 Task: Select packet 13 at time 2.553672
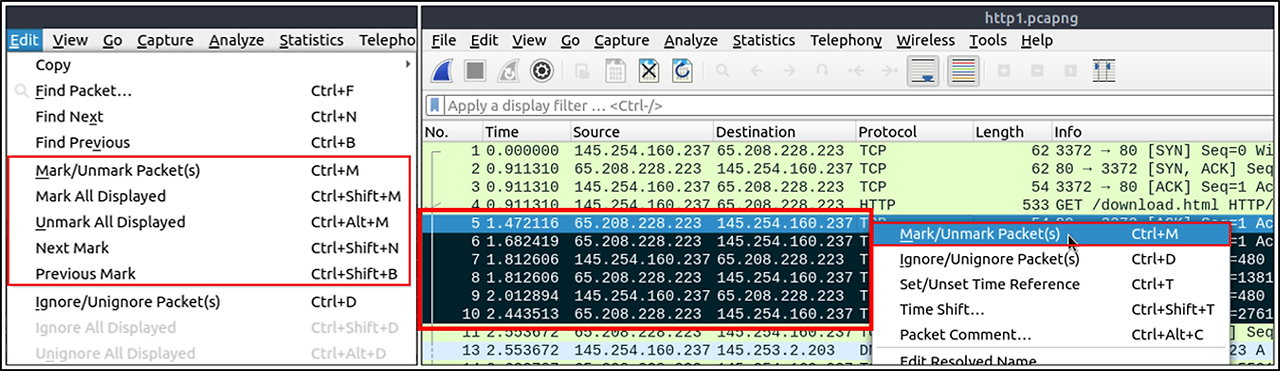click(x=646, y=351)
